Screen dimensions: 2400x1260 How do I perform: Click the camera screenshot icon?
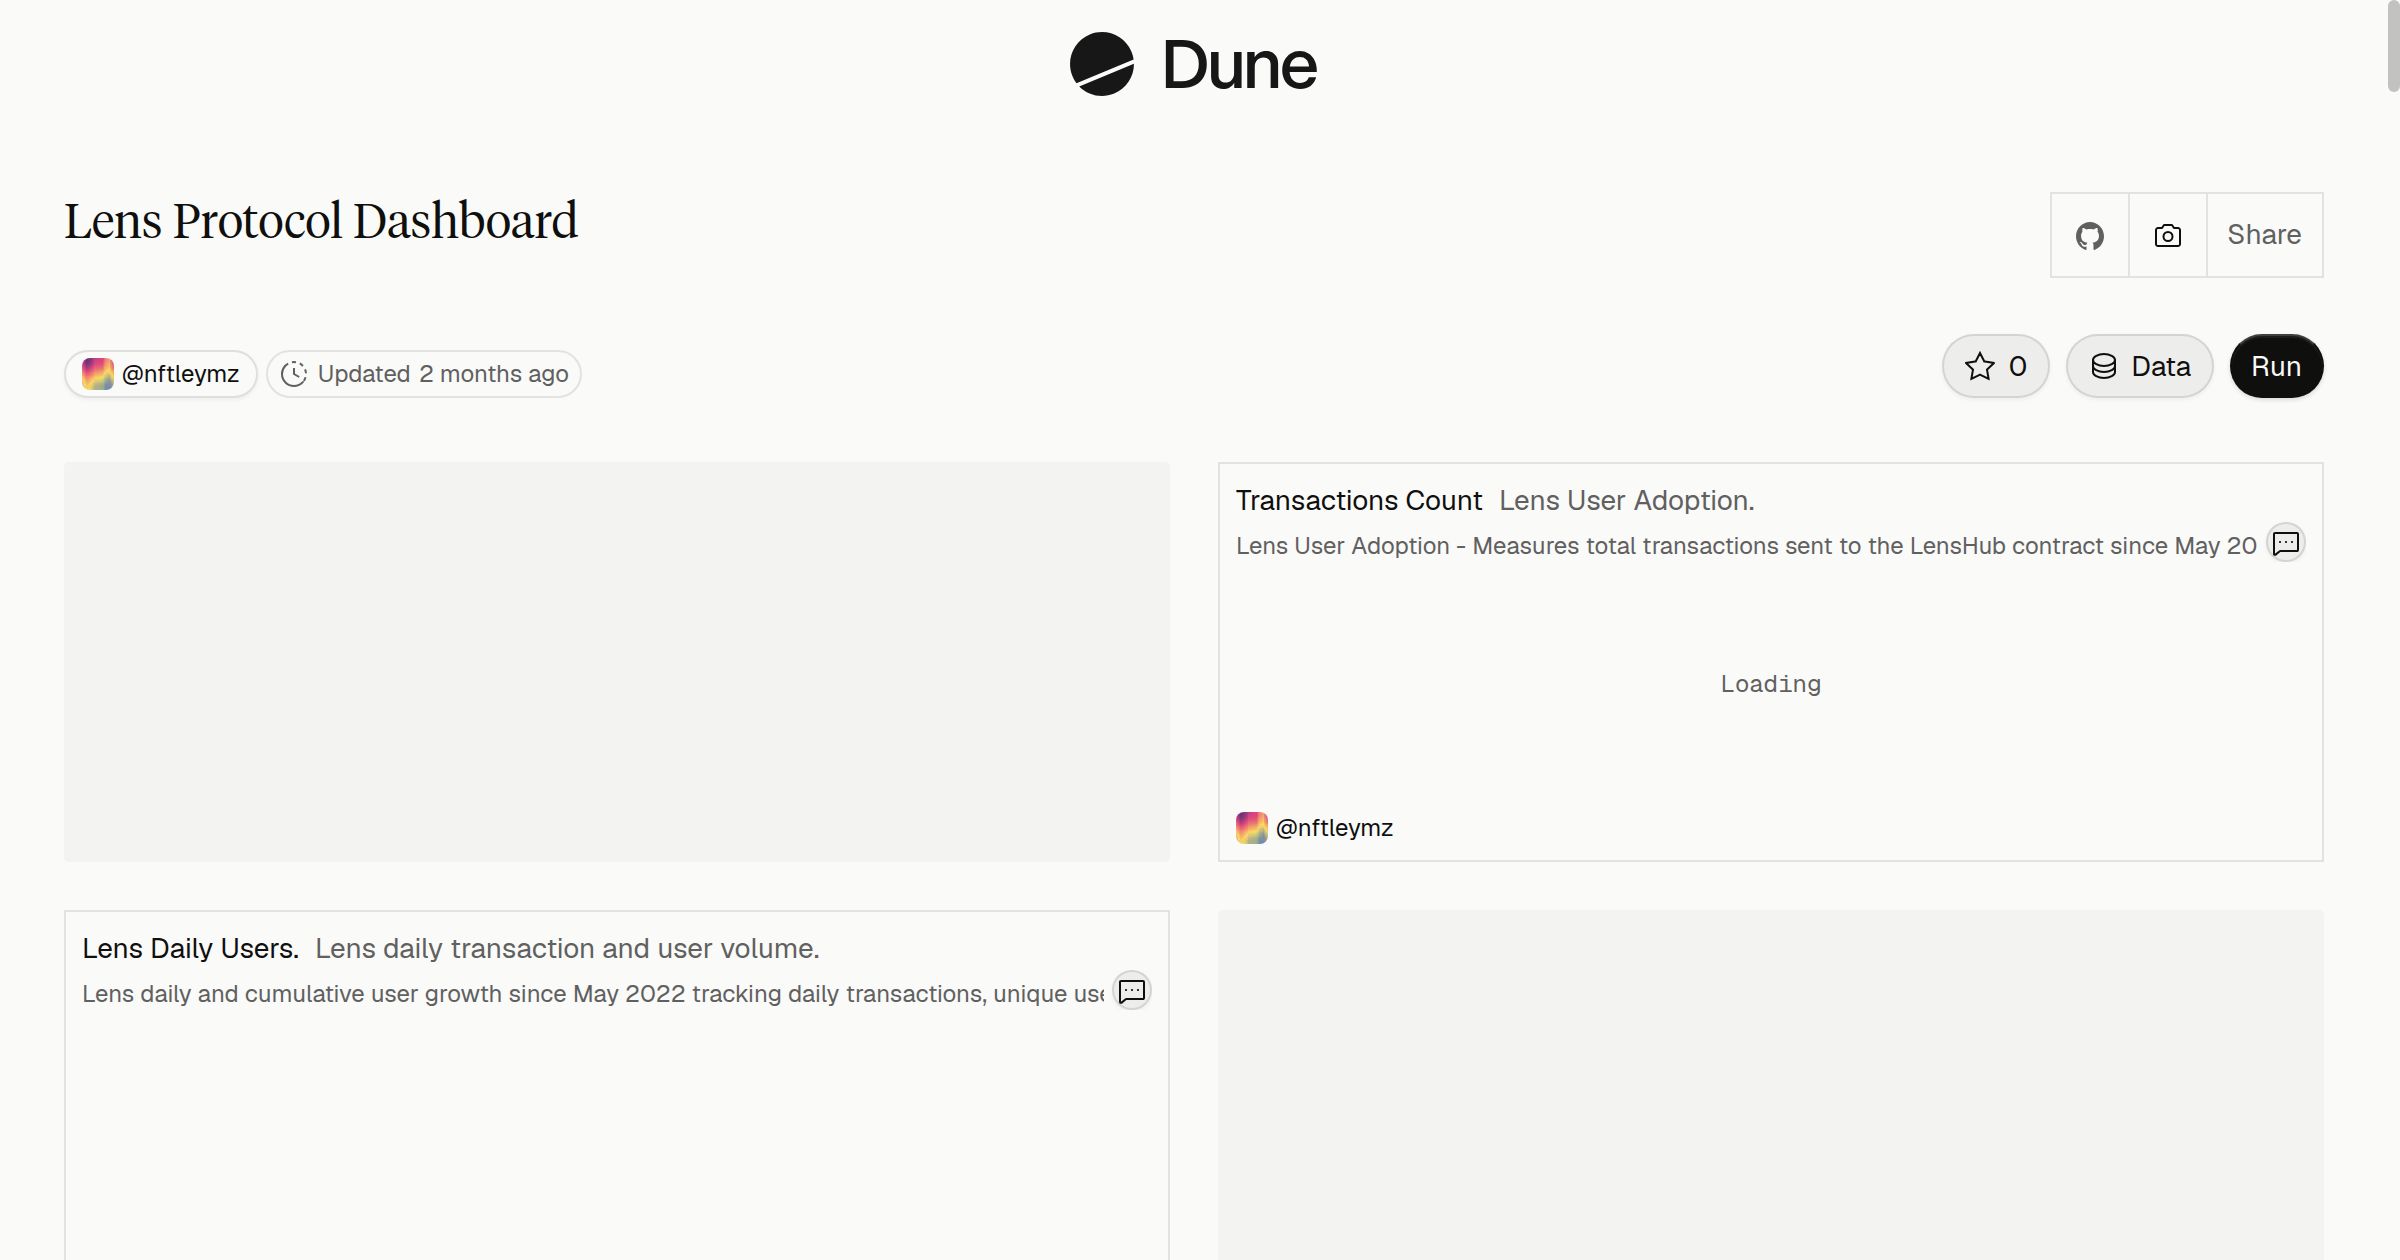[2167, 235]
